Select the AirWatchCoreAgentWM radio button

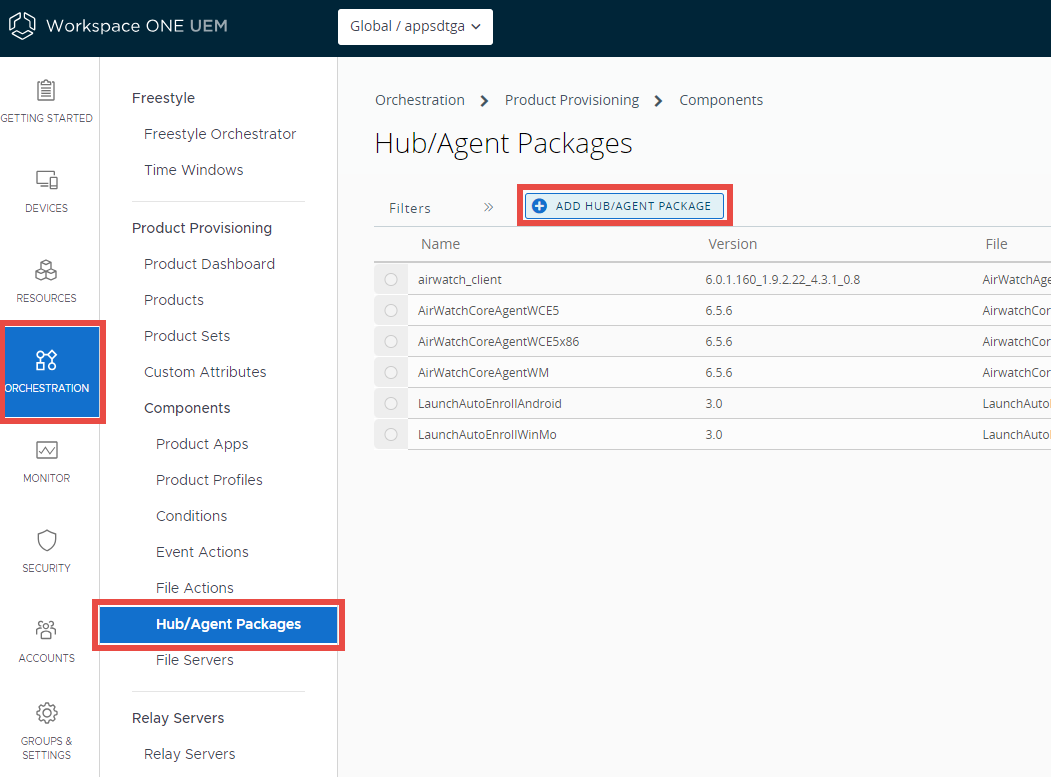click(391, 372)
